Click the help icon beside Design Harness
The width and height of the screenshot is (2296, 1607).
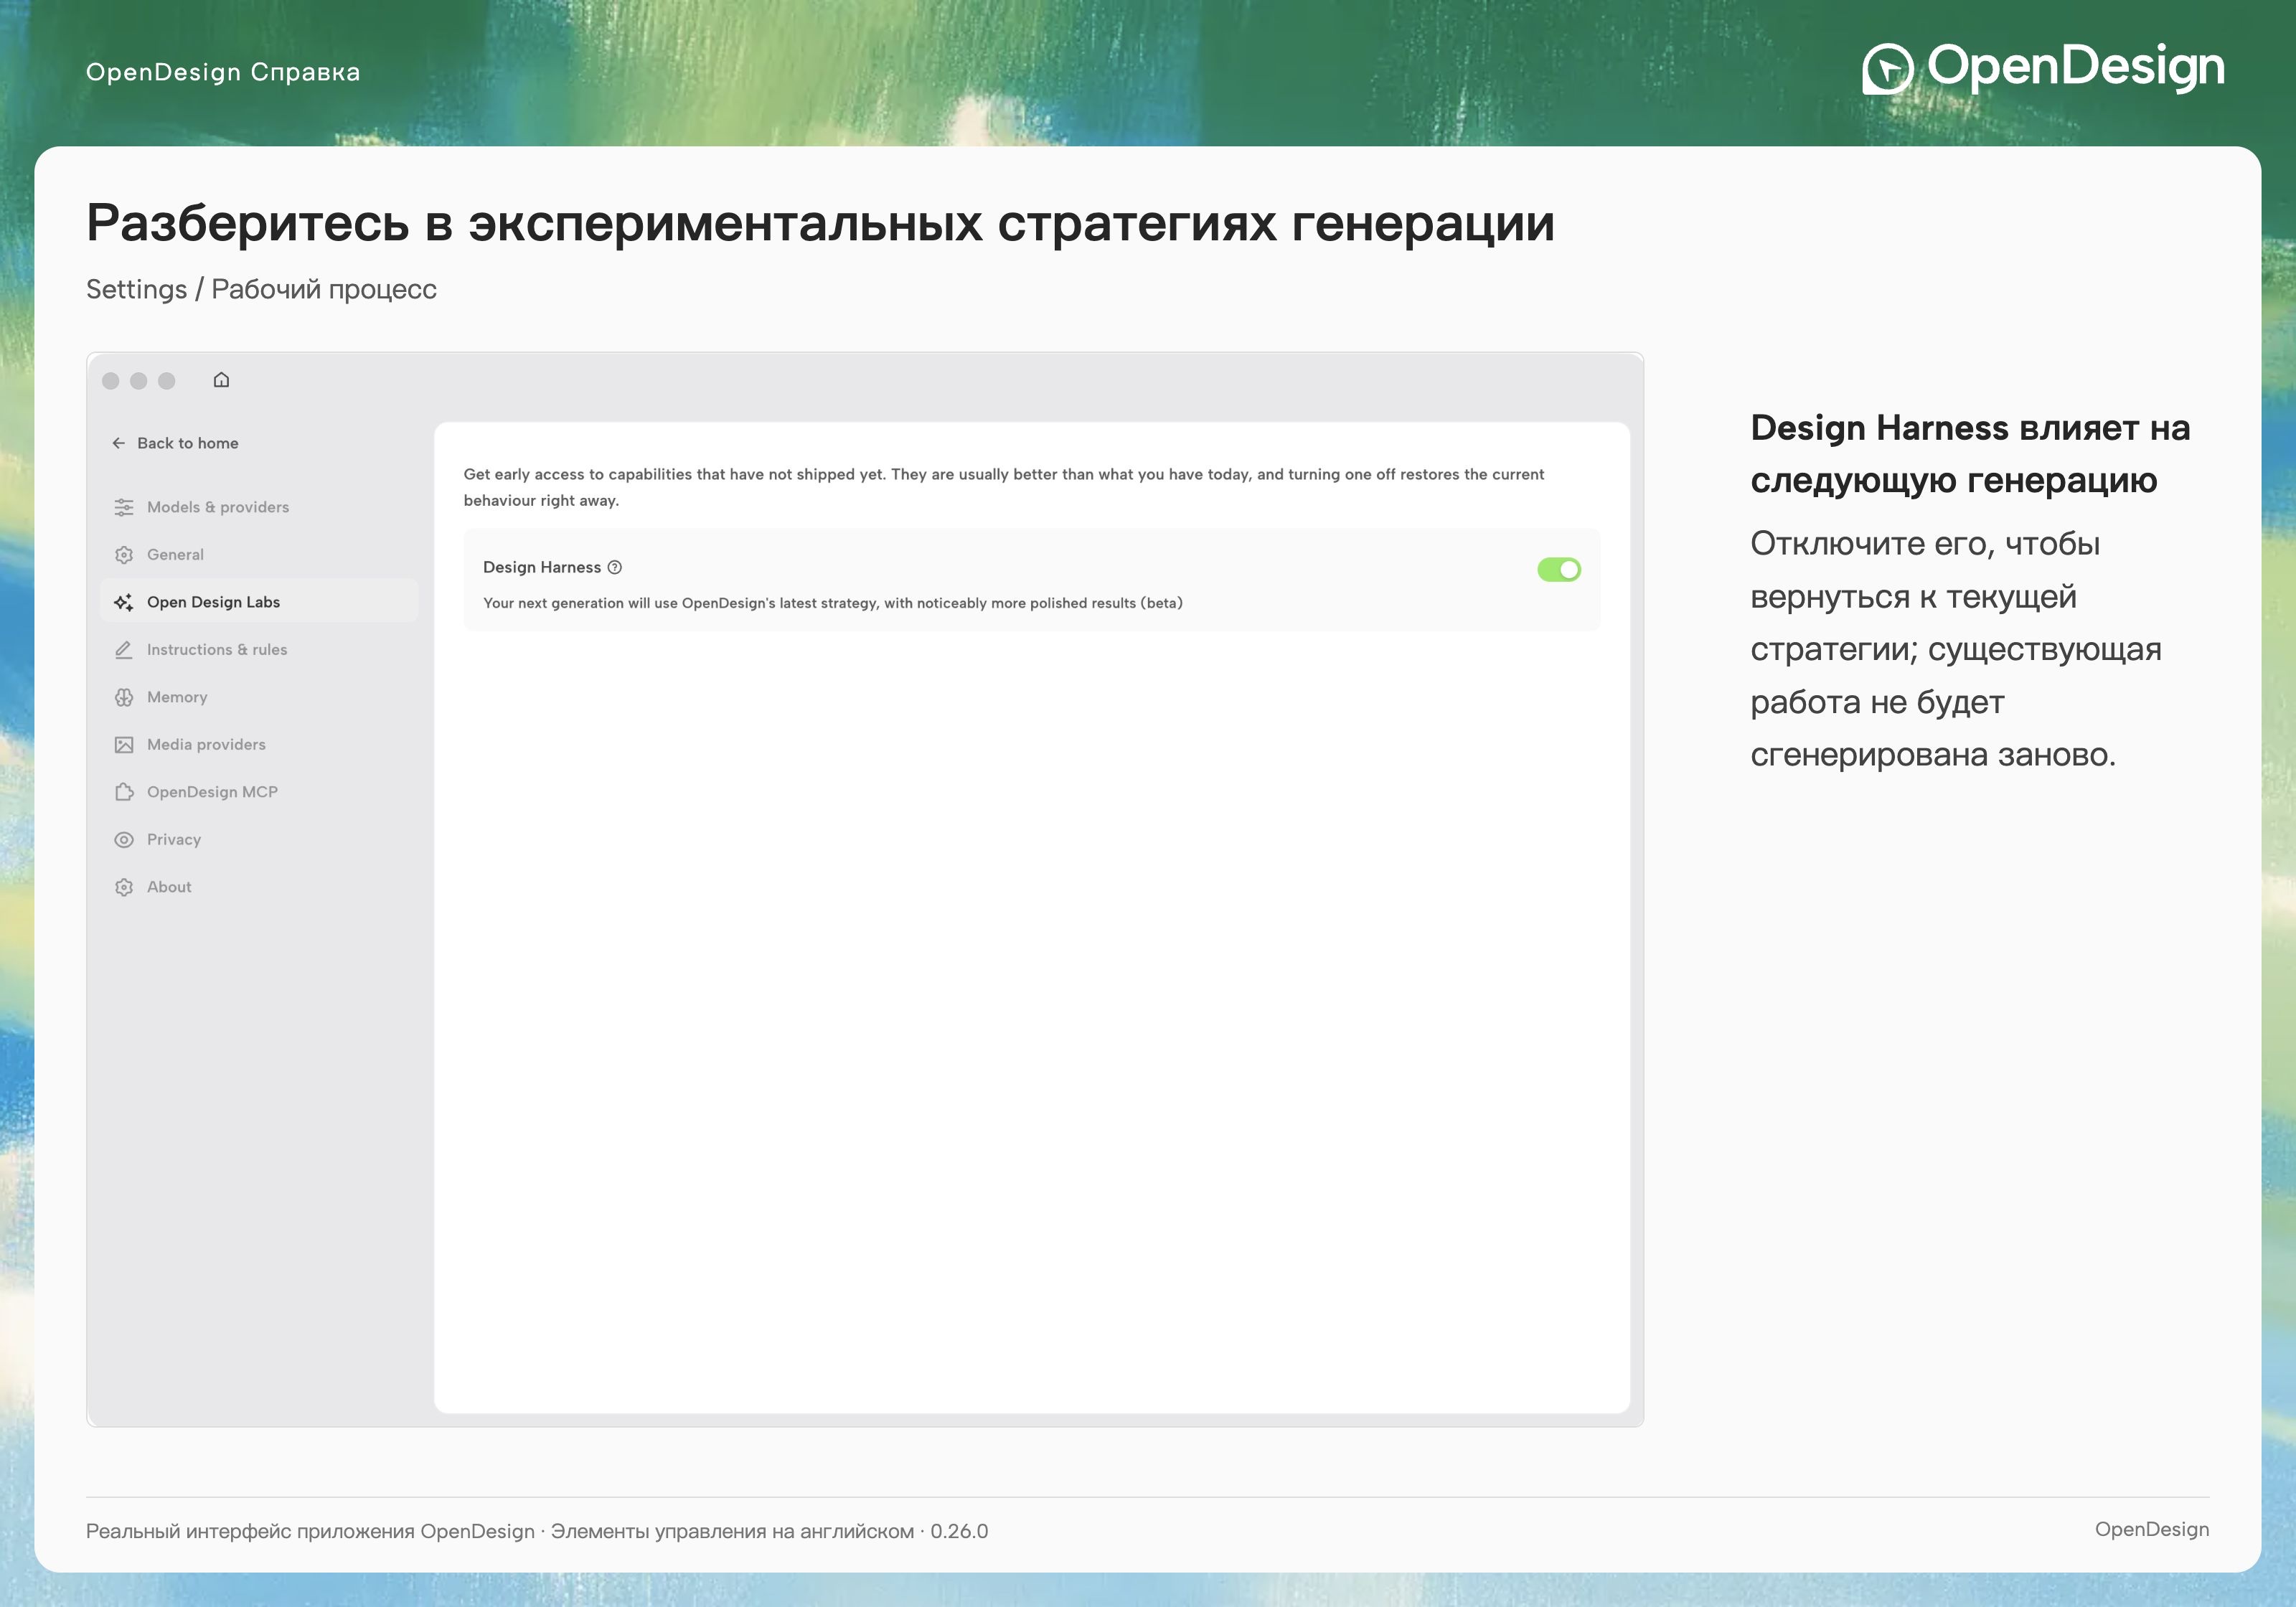[615, 567]
